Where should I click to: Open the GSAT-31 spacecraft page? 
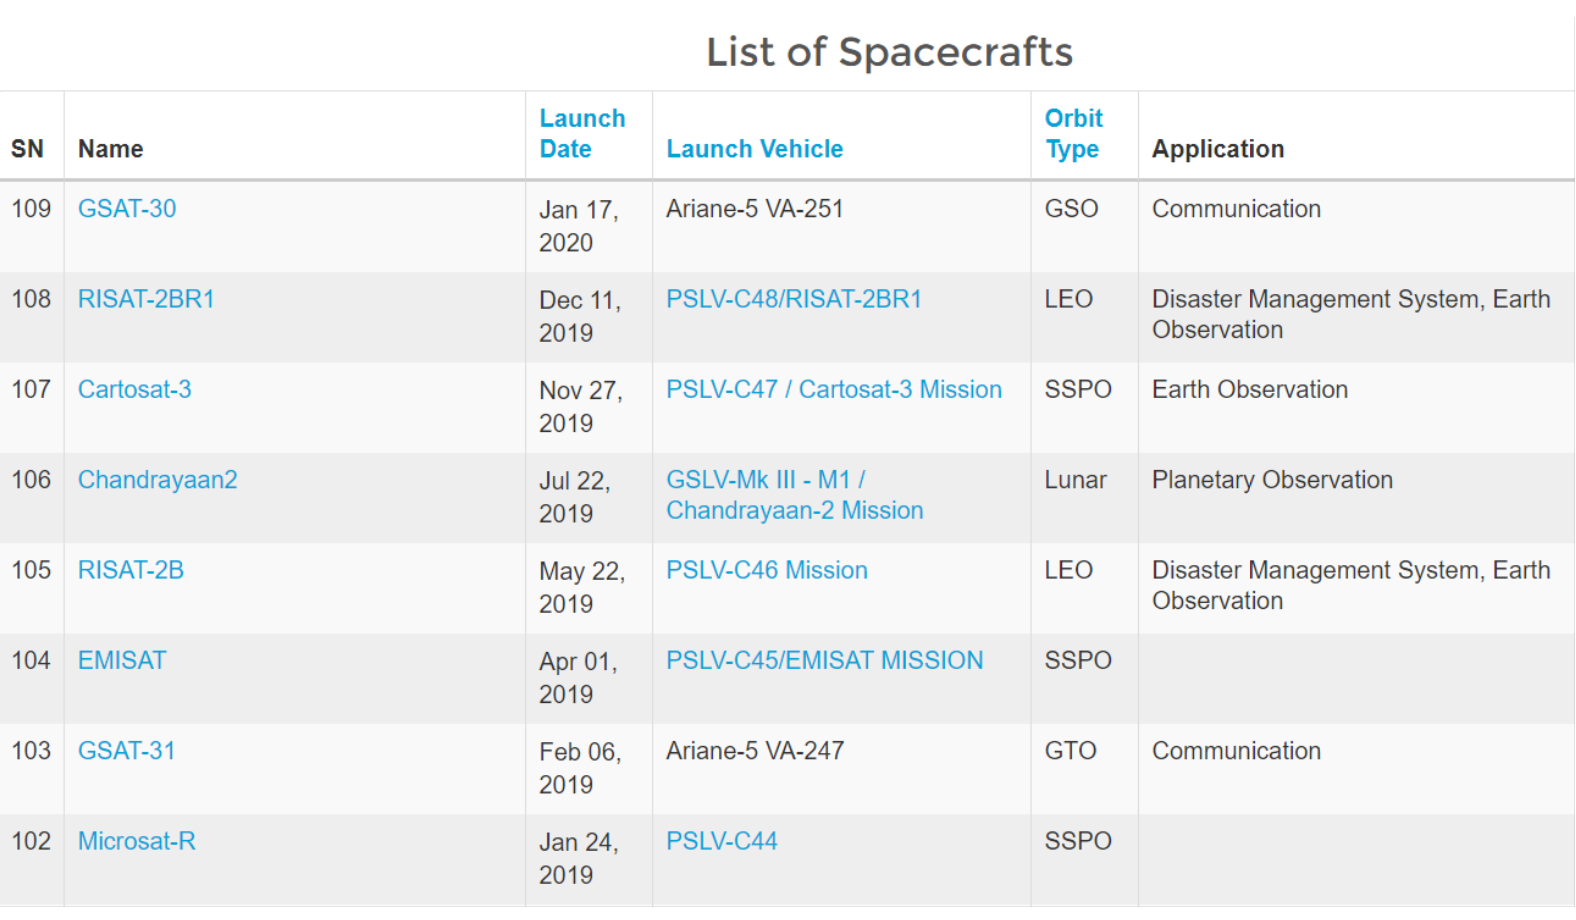[x=127, y=751]
